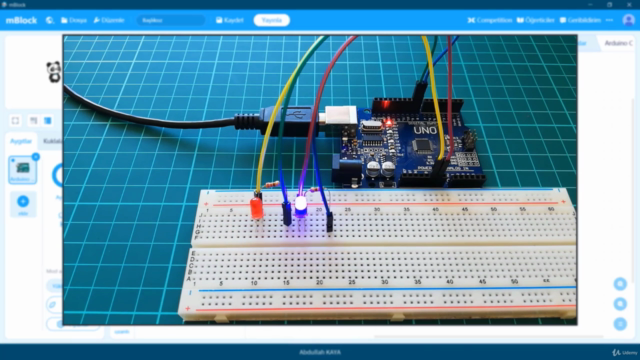640x360 pixels.
Task: Minimize the mBlock window
Action: (590, 4)
